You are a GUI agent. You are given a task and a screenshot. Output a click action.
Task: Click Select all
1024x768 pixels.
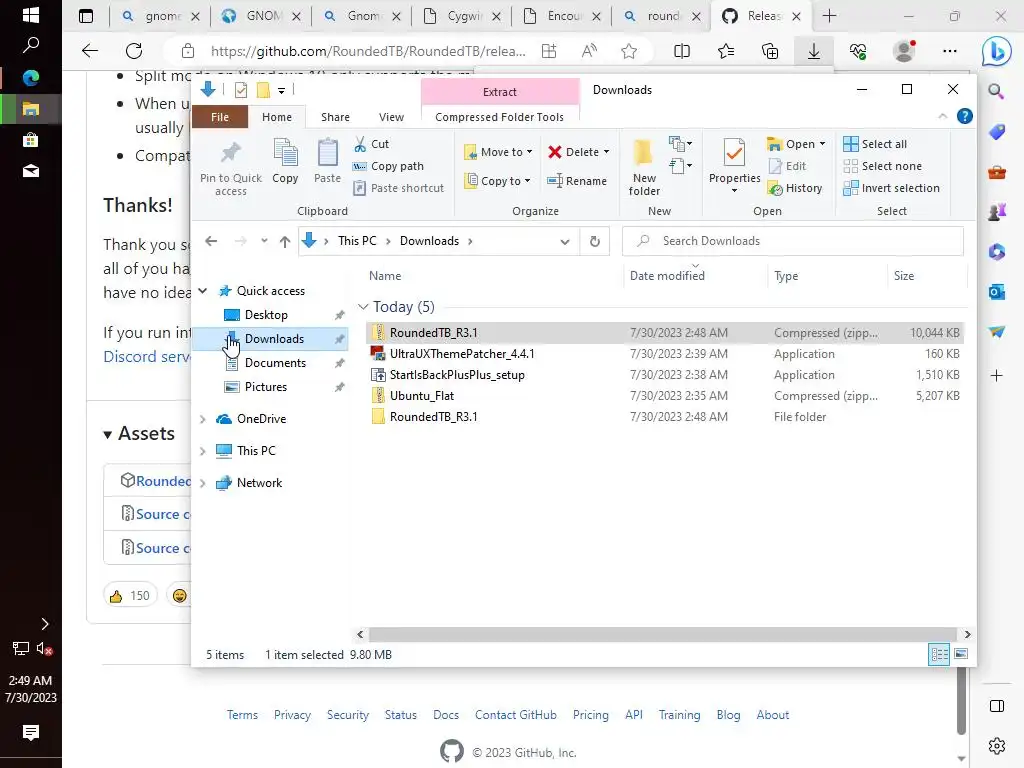pyautogui.click(x=875, y=144)
